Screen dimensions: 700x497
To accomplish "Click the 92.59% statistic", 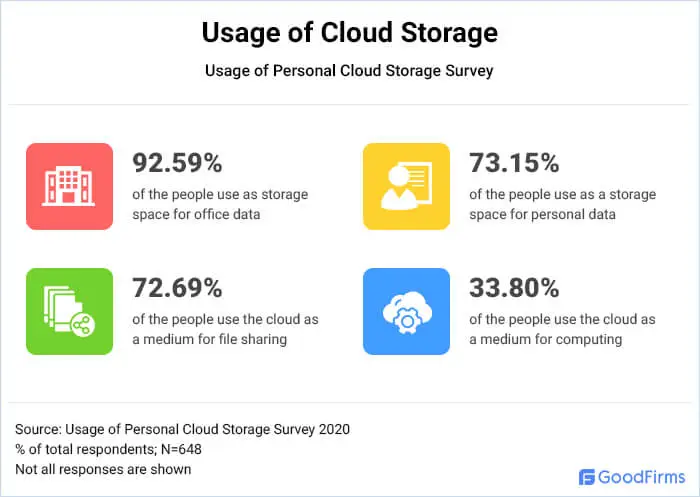I will pos(177,163).
